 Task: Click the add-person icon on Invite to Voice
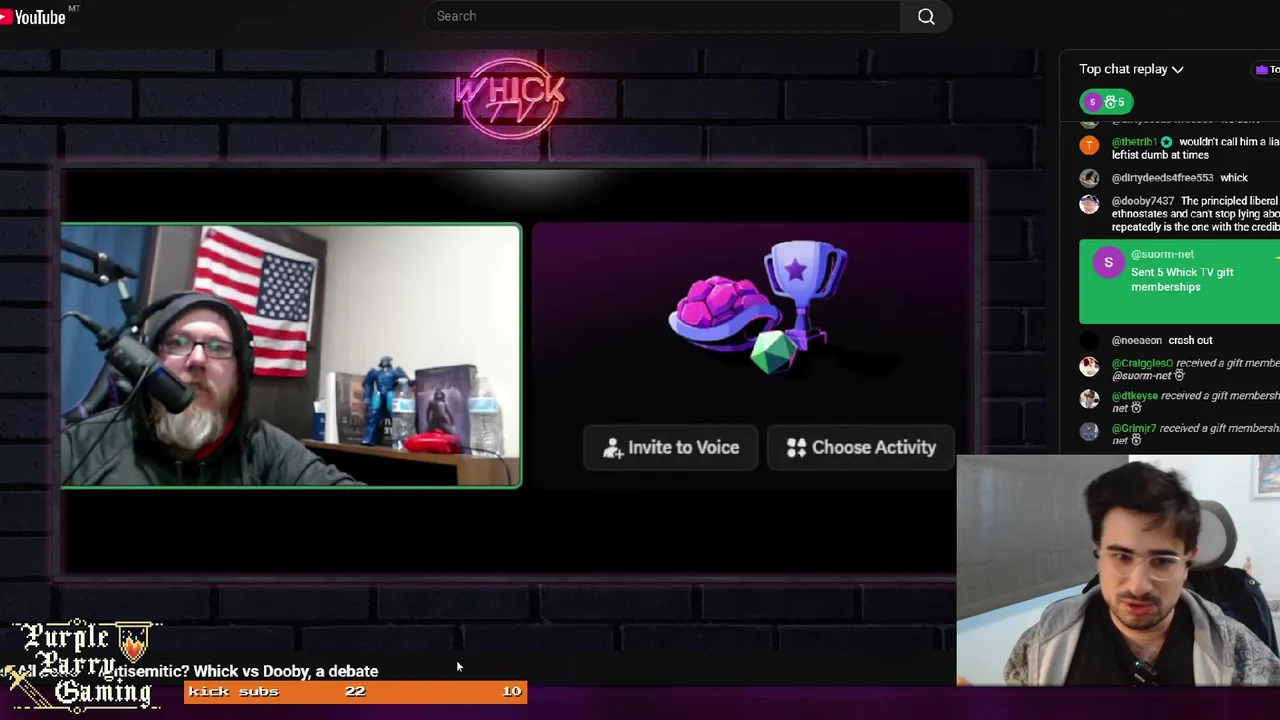(613, 448)
